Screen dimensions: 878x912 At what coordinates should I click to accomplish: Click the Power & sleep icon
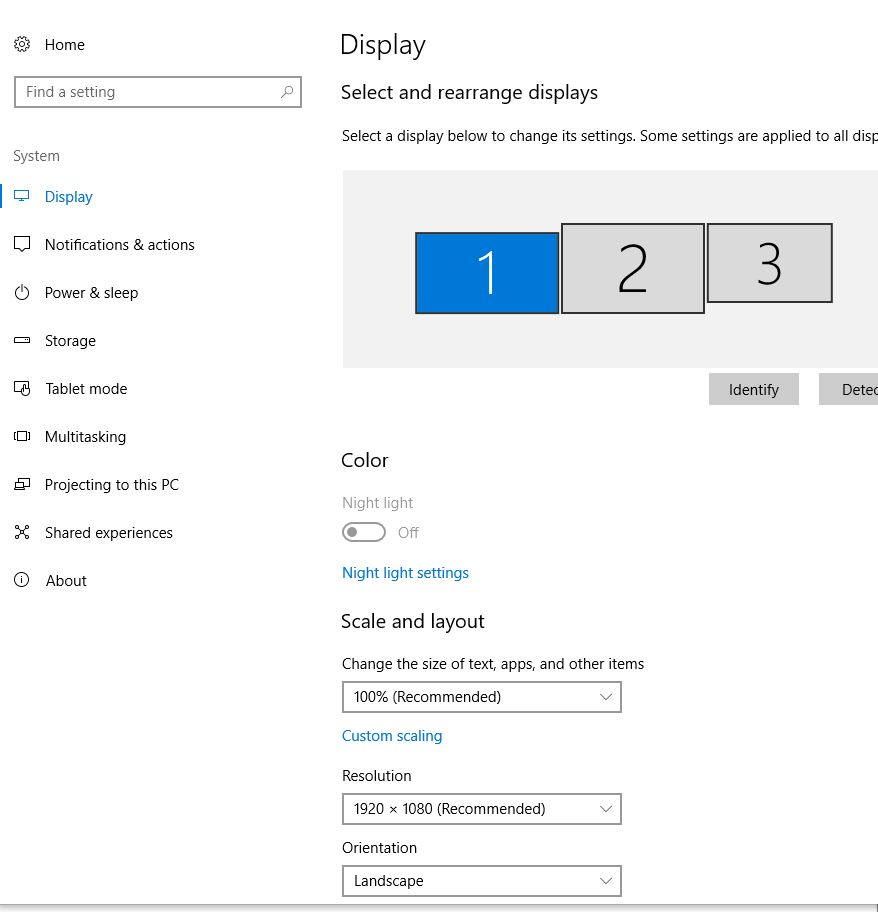(22, 292)
